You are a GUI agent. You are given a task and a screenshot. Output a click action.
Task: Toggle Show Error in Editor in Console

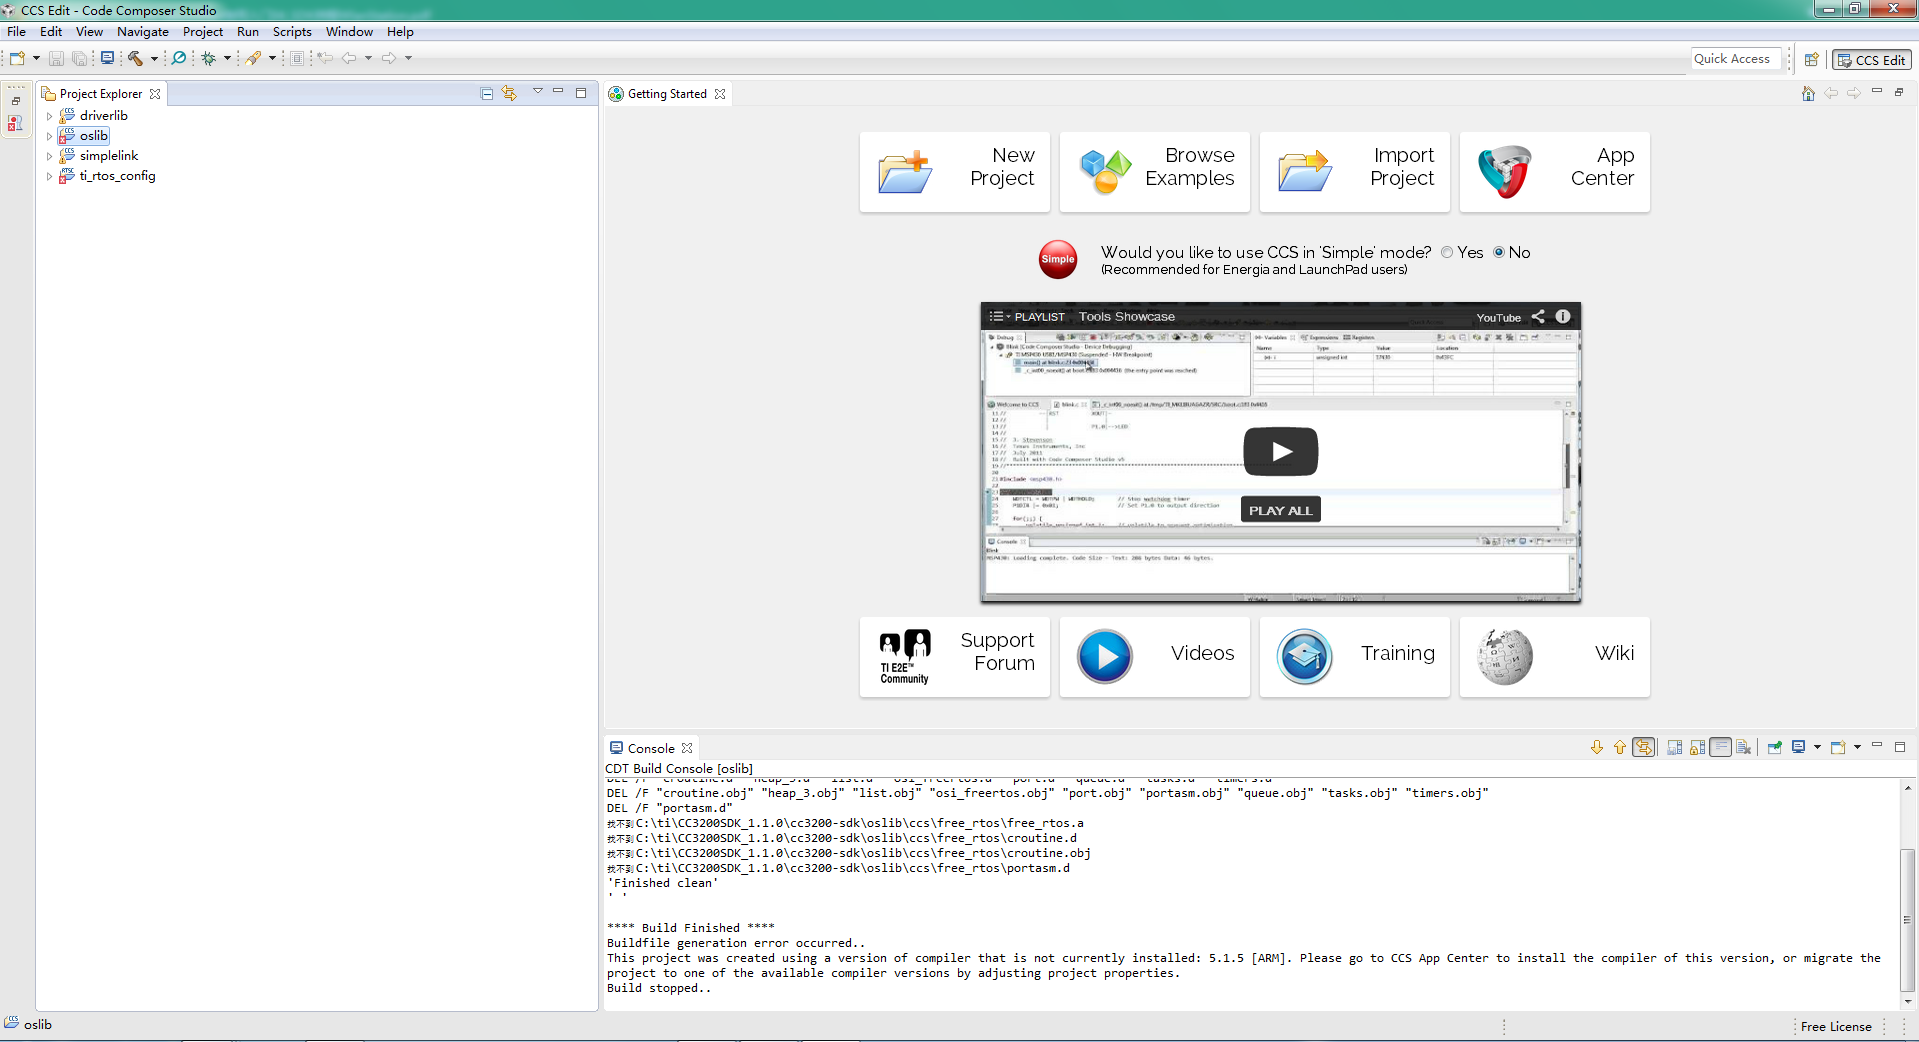pyautogui.click(x=1644, y=747)
